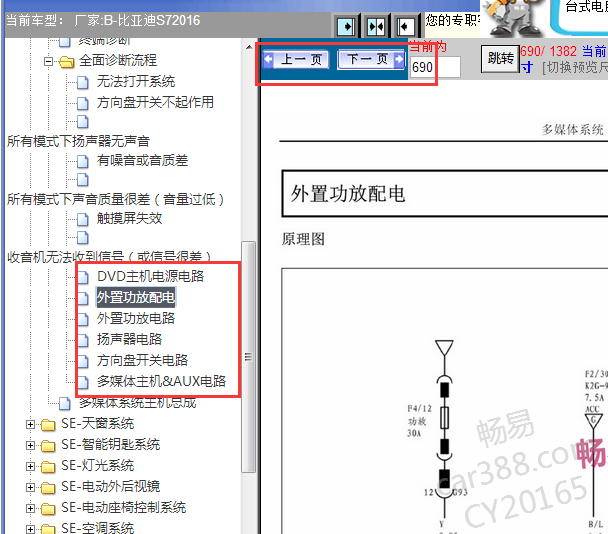
Task: Click the SE-智能钥匙系统 folder icon
Action: pyautogui.click(x=48, y=446)
